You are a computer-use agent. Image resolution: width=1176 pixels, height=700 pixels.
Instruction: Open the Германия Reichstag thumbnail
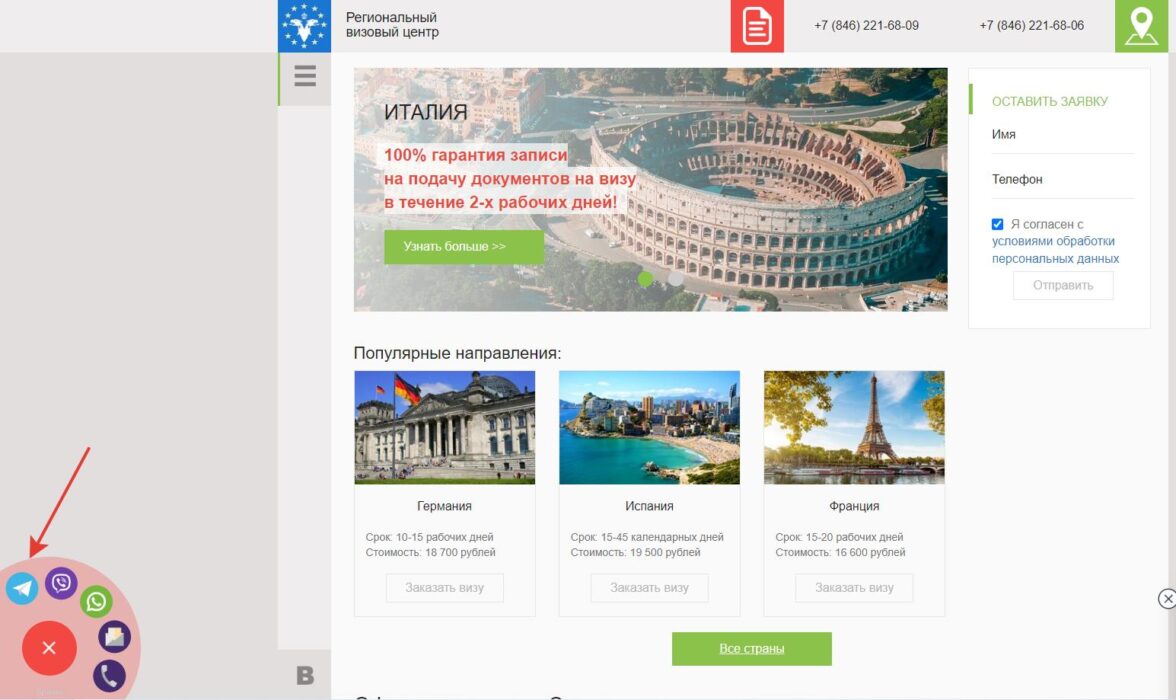click(x=445, y=428)
